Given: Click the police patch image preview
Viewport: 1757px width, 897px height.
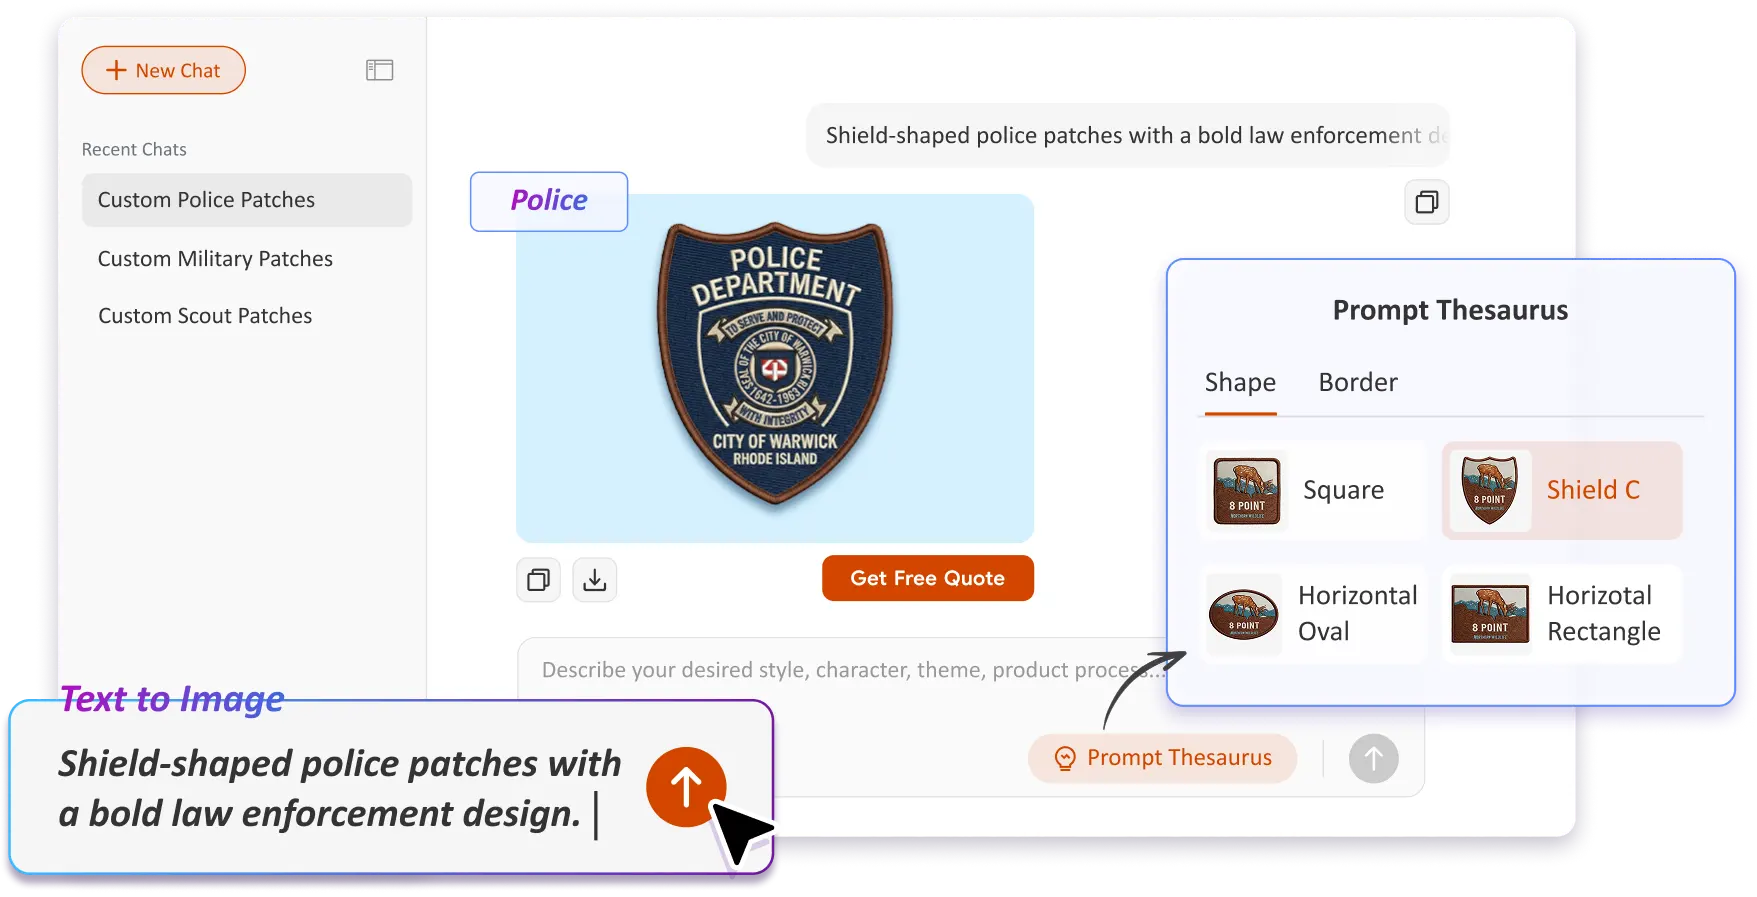Looking at the screenshot, I should (775, 368).
